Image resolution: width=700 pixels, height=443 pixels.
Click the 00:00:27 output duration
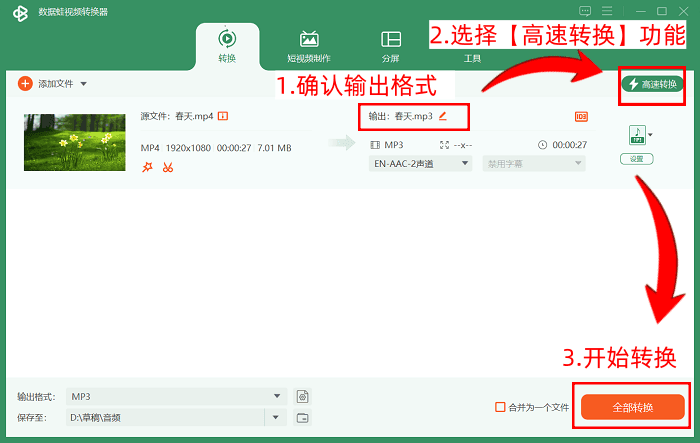tap(570, 145)
